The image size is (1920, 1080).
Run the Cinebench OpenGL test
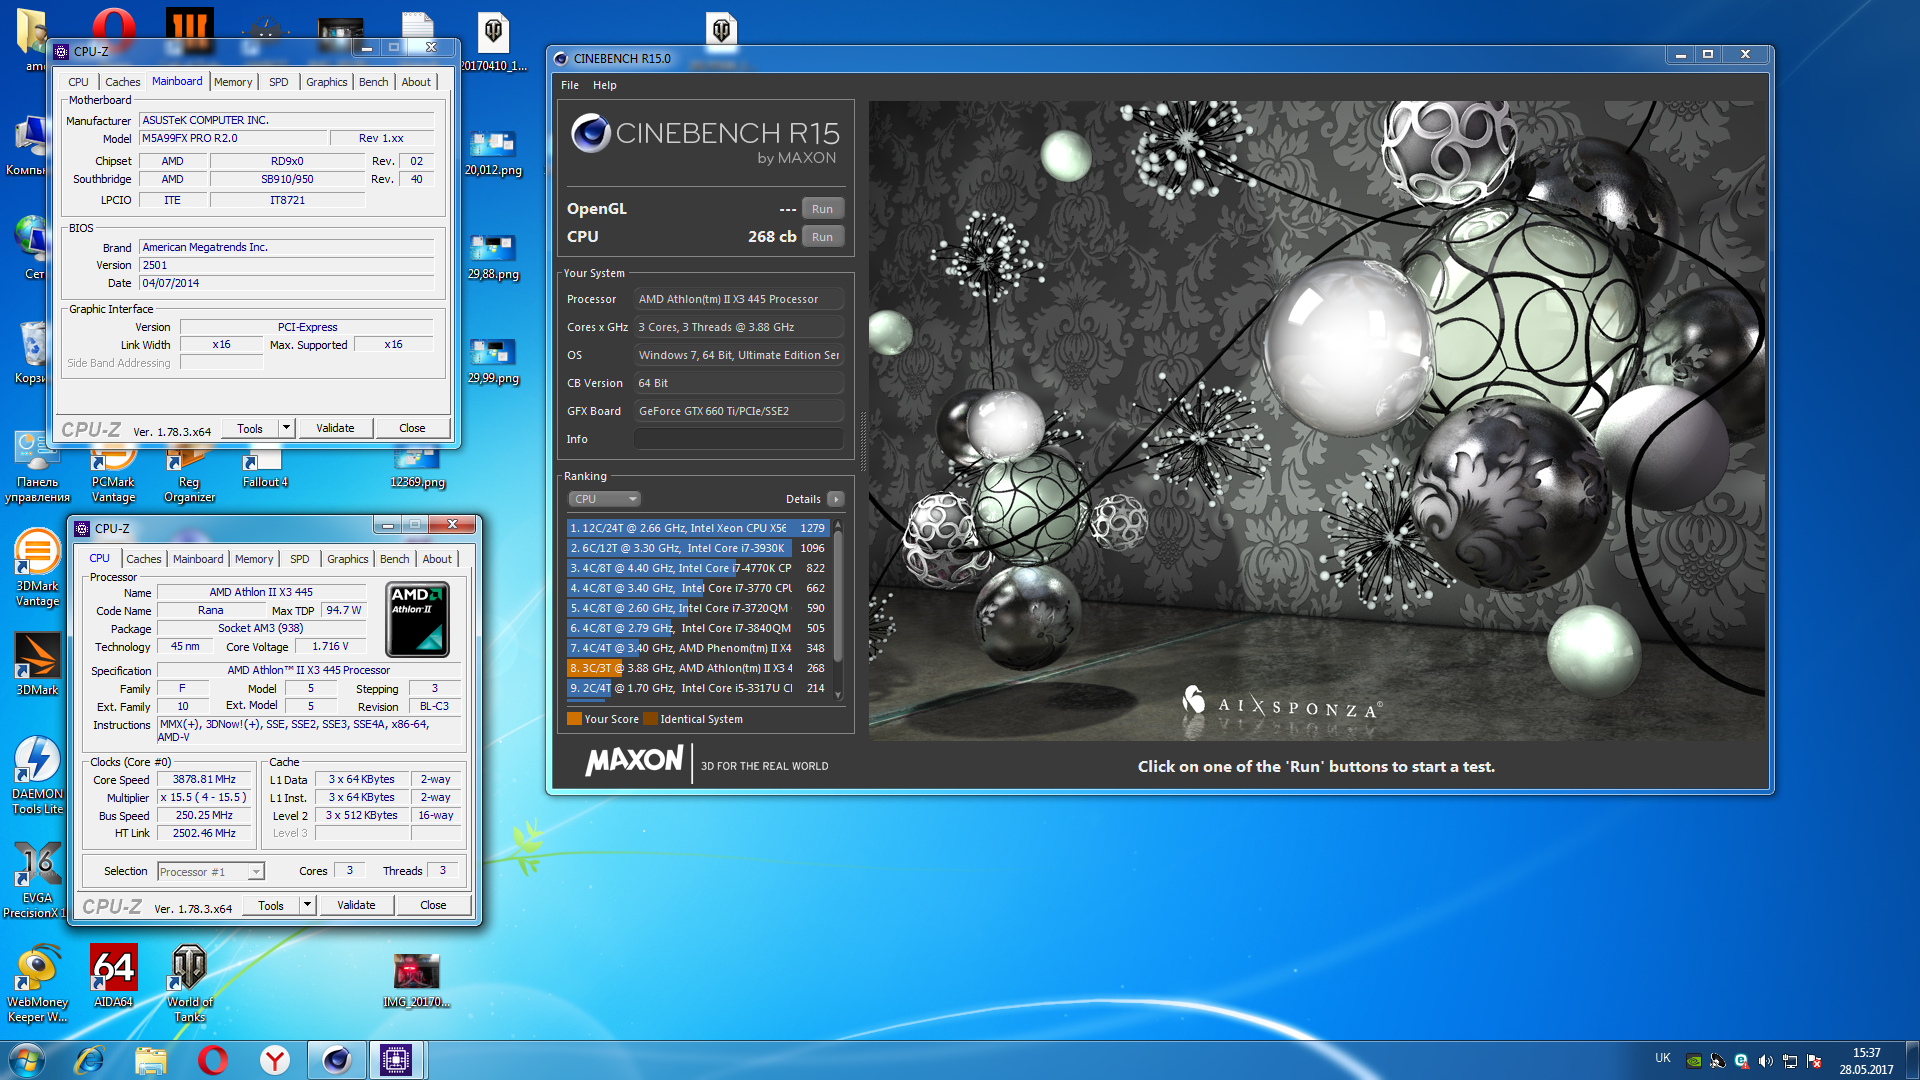[x=822, y=209]
